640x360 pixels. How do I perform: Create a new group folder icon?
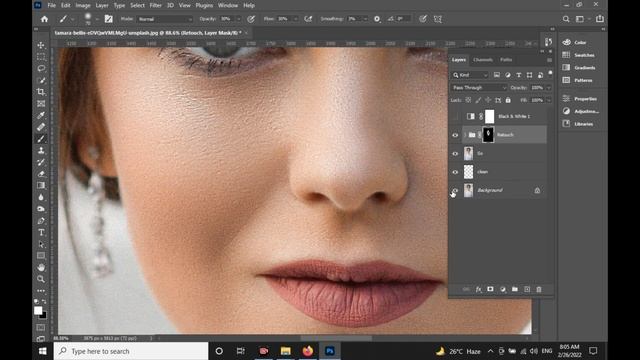515,289
